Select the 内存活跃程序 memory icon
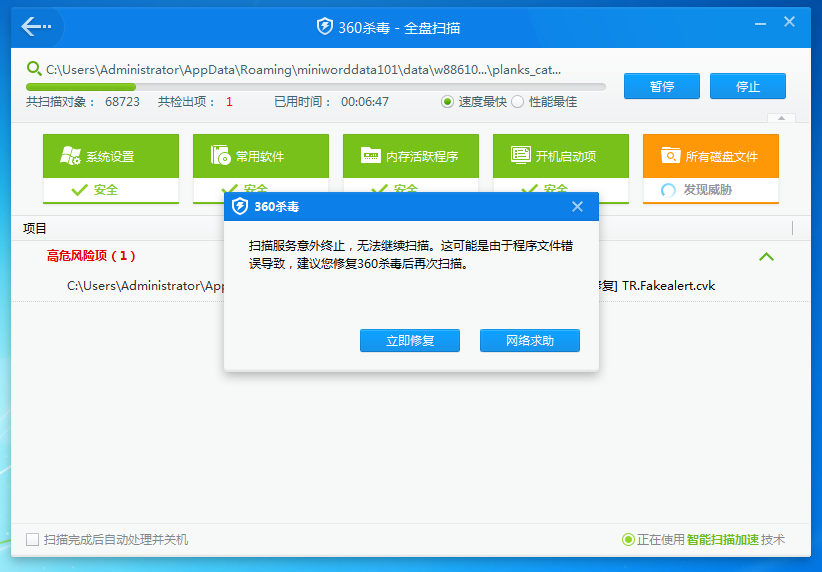Image resolution: width=822 pixels, height=572 pixels. click(371, 156)
